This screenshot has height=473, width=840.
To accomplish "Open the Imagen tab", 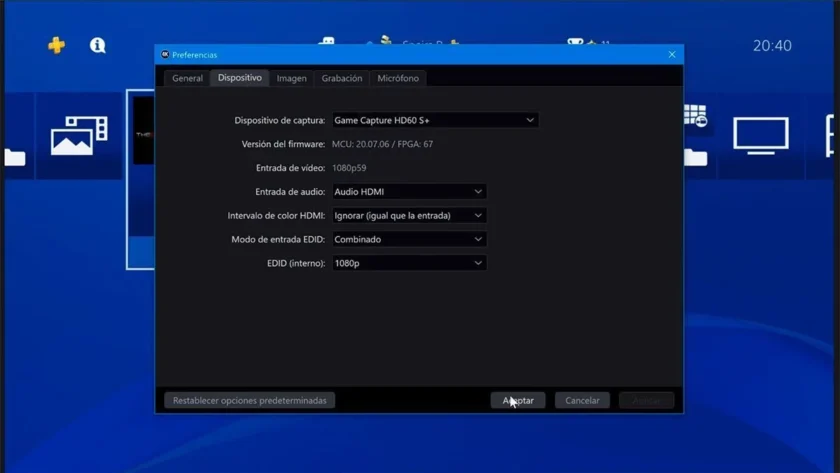I will tap(291, 78).
